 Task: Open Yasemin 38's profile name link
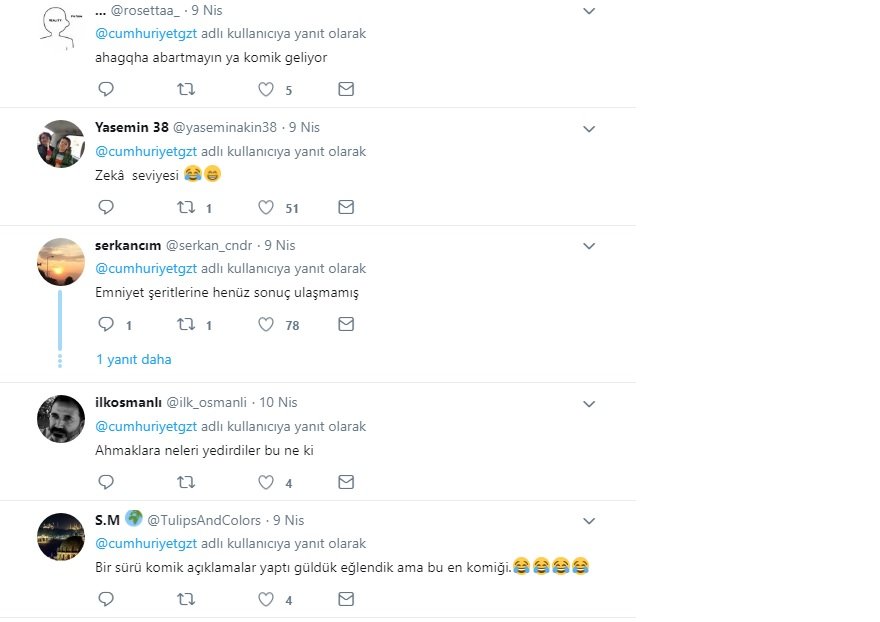131,127
